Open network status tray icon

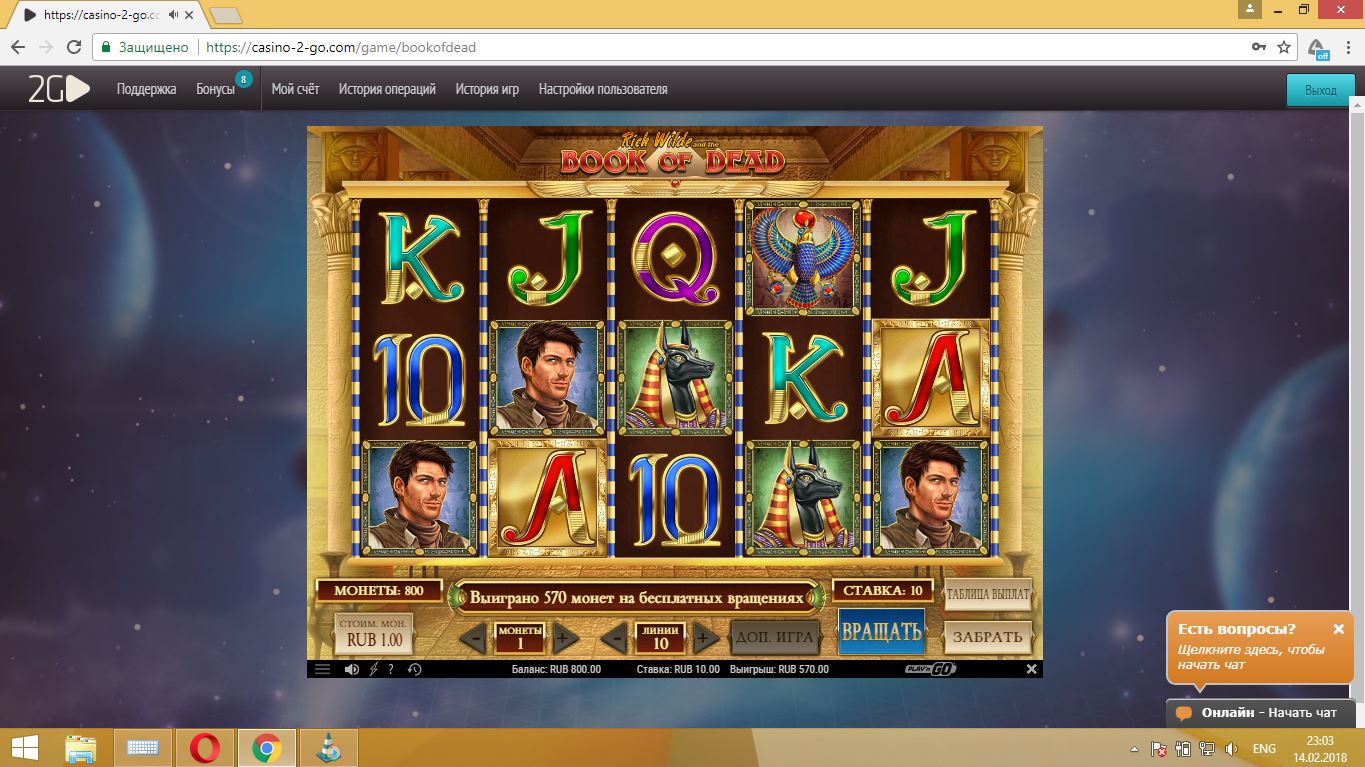click(x=1207, y=749)
